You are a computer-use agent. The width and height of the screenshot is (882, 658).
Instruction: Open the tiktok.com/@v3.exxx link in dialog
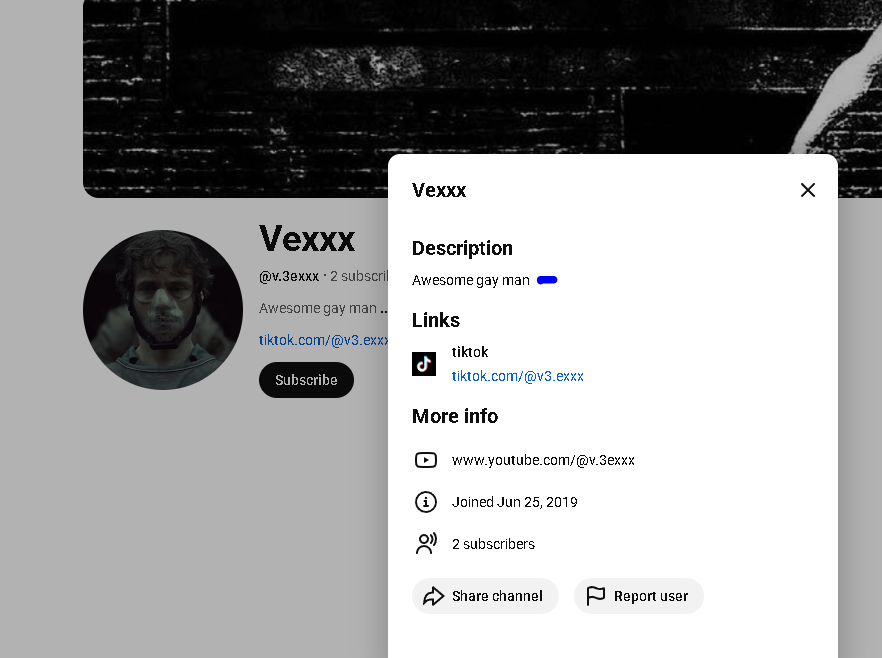click(517, 376)
